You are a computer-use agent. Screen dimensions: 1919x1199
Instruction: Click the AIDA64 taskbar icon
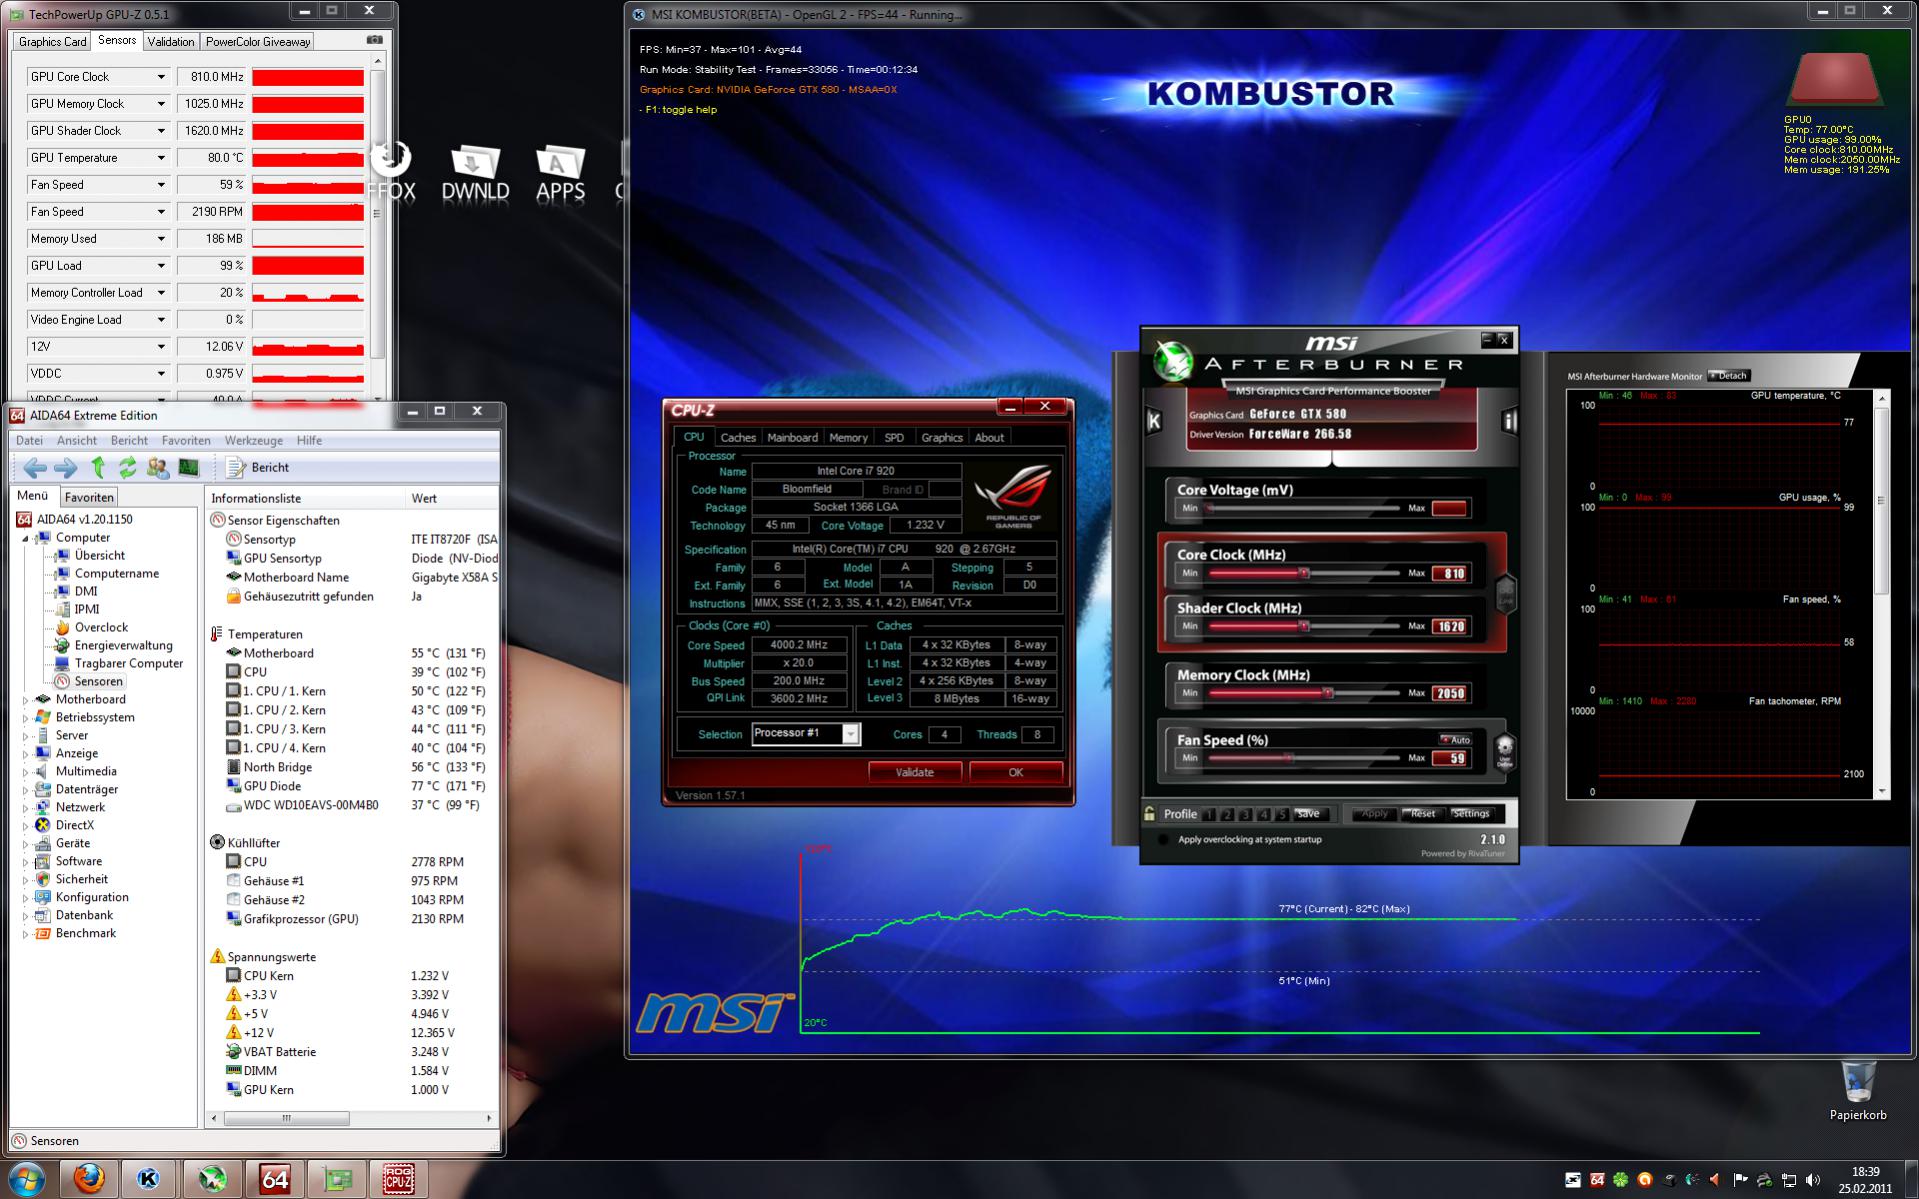click(x=274, y=1179)
